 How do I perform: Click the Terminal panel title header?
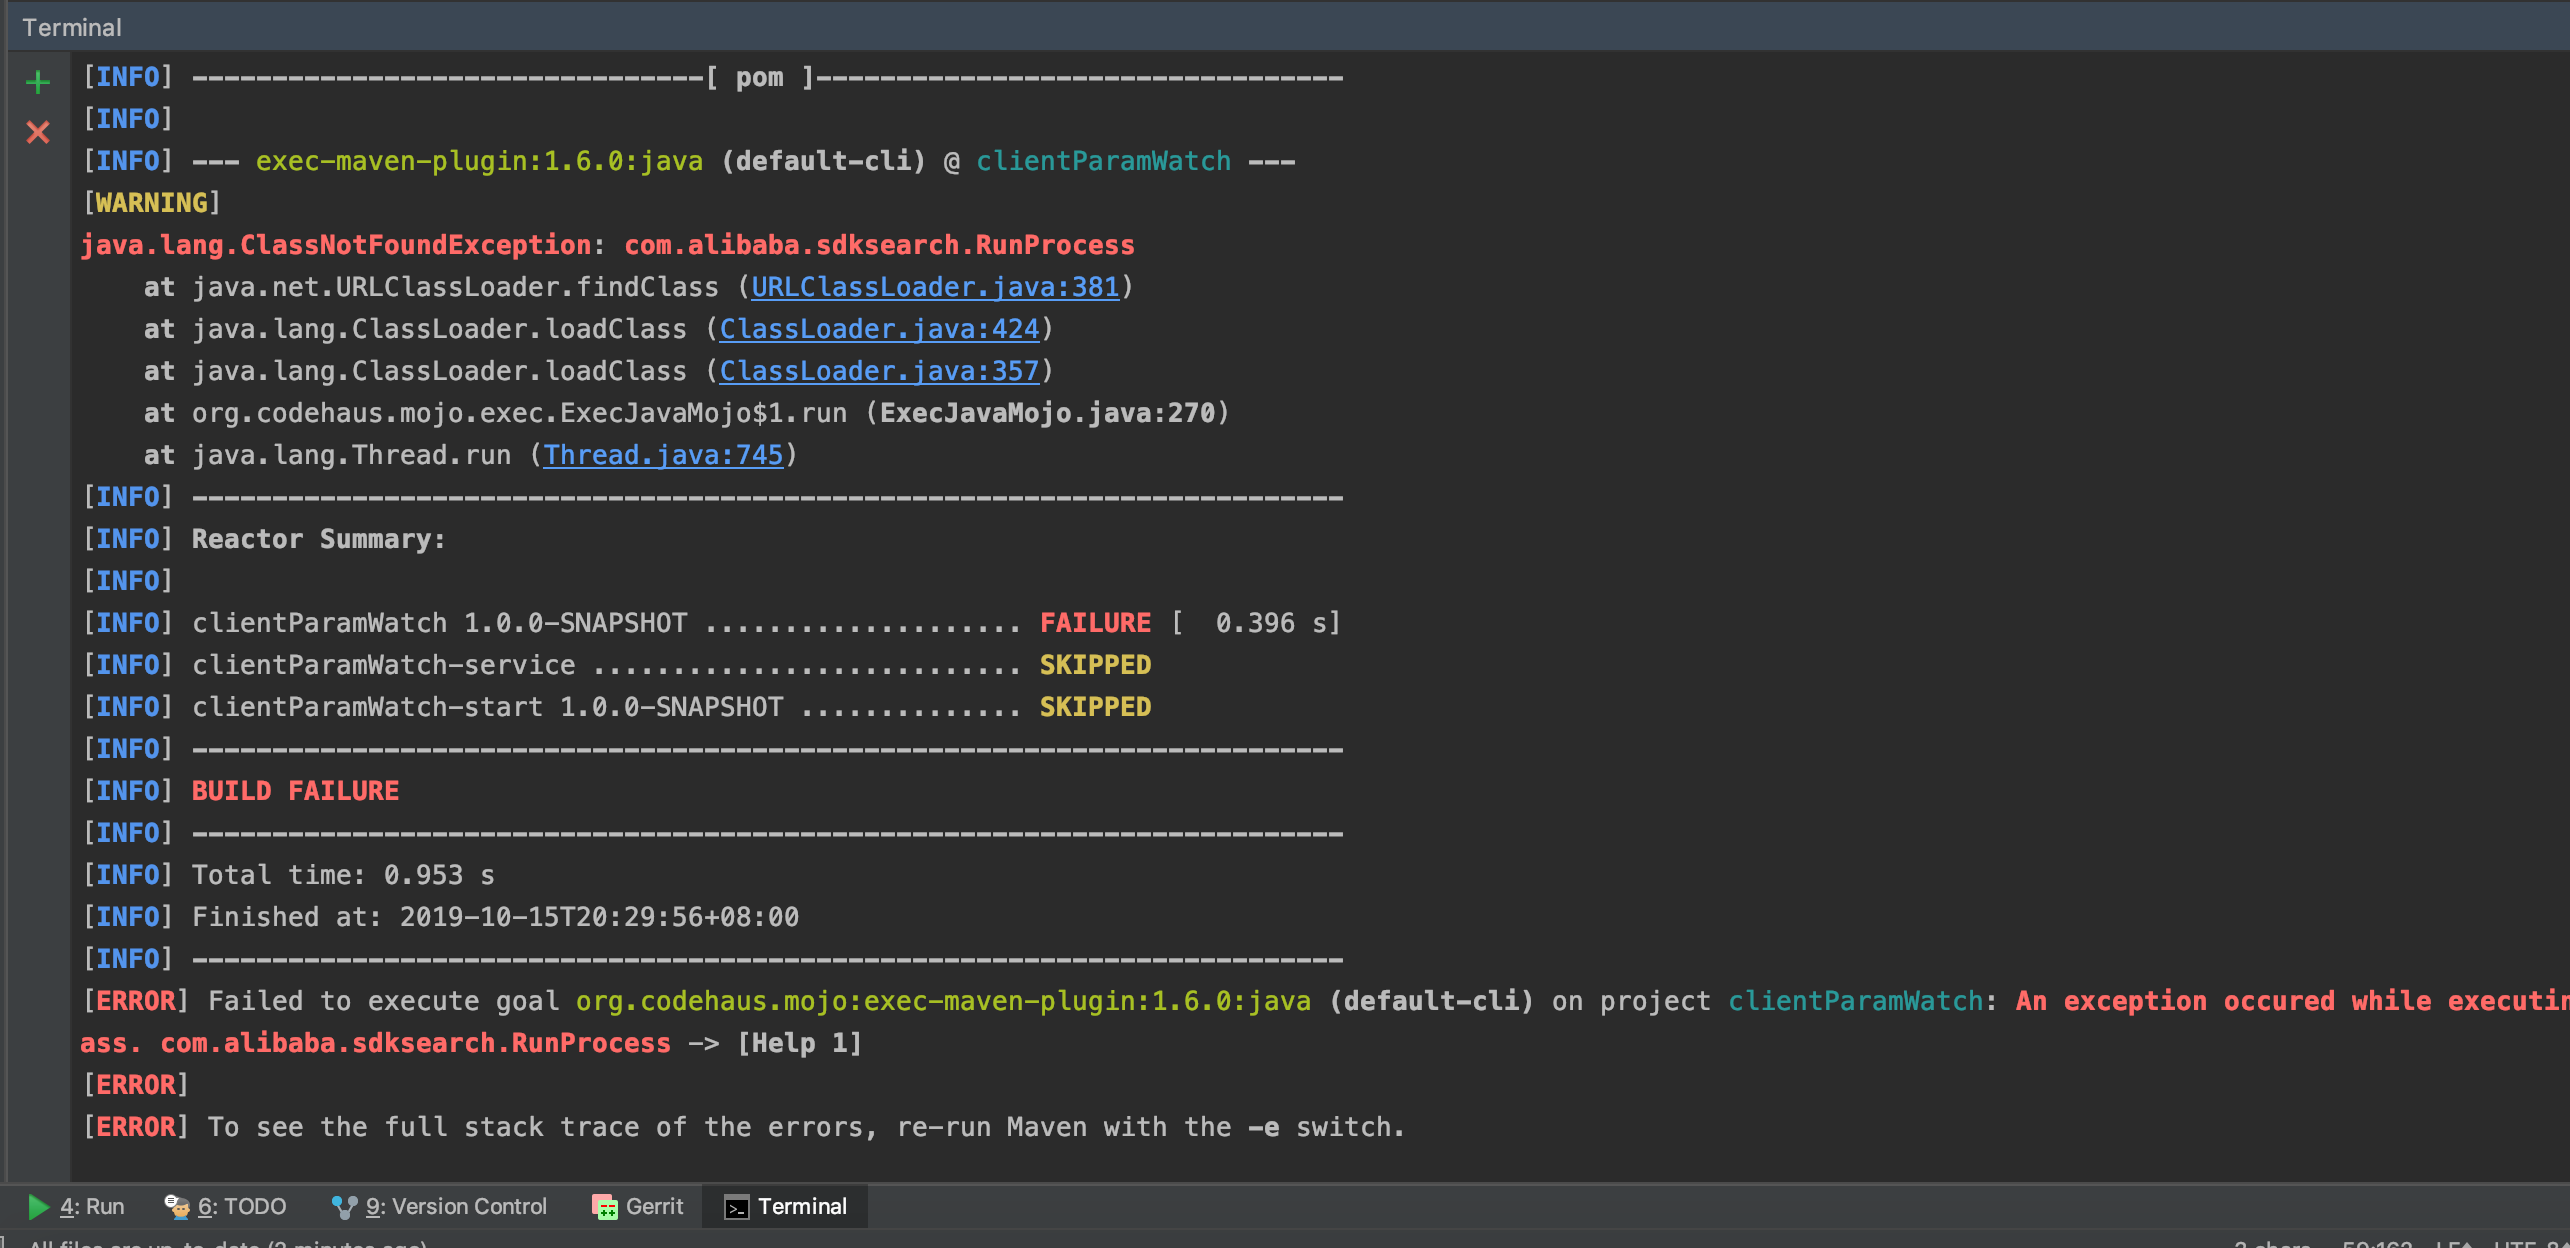(x=72, y=27)
